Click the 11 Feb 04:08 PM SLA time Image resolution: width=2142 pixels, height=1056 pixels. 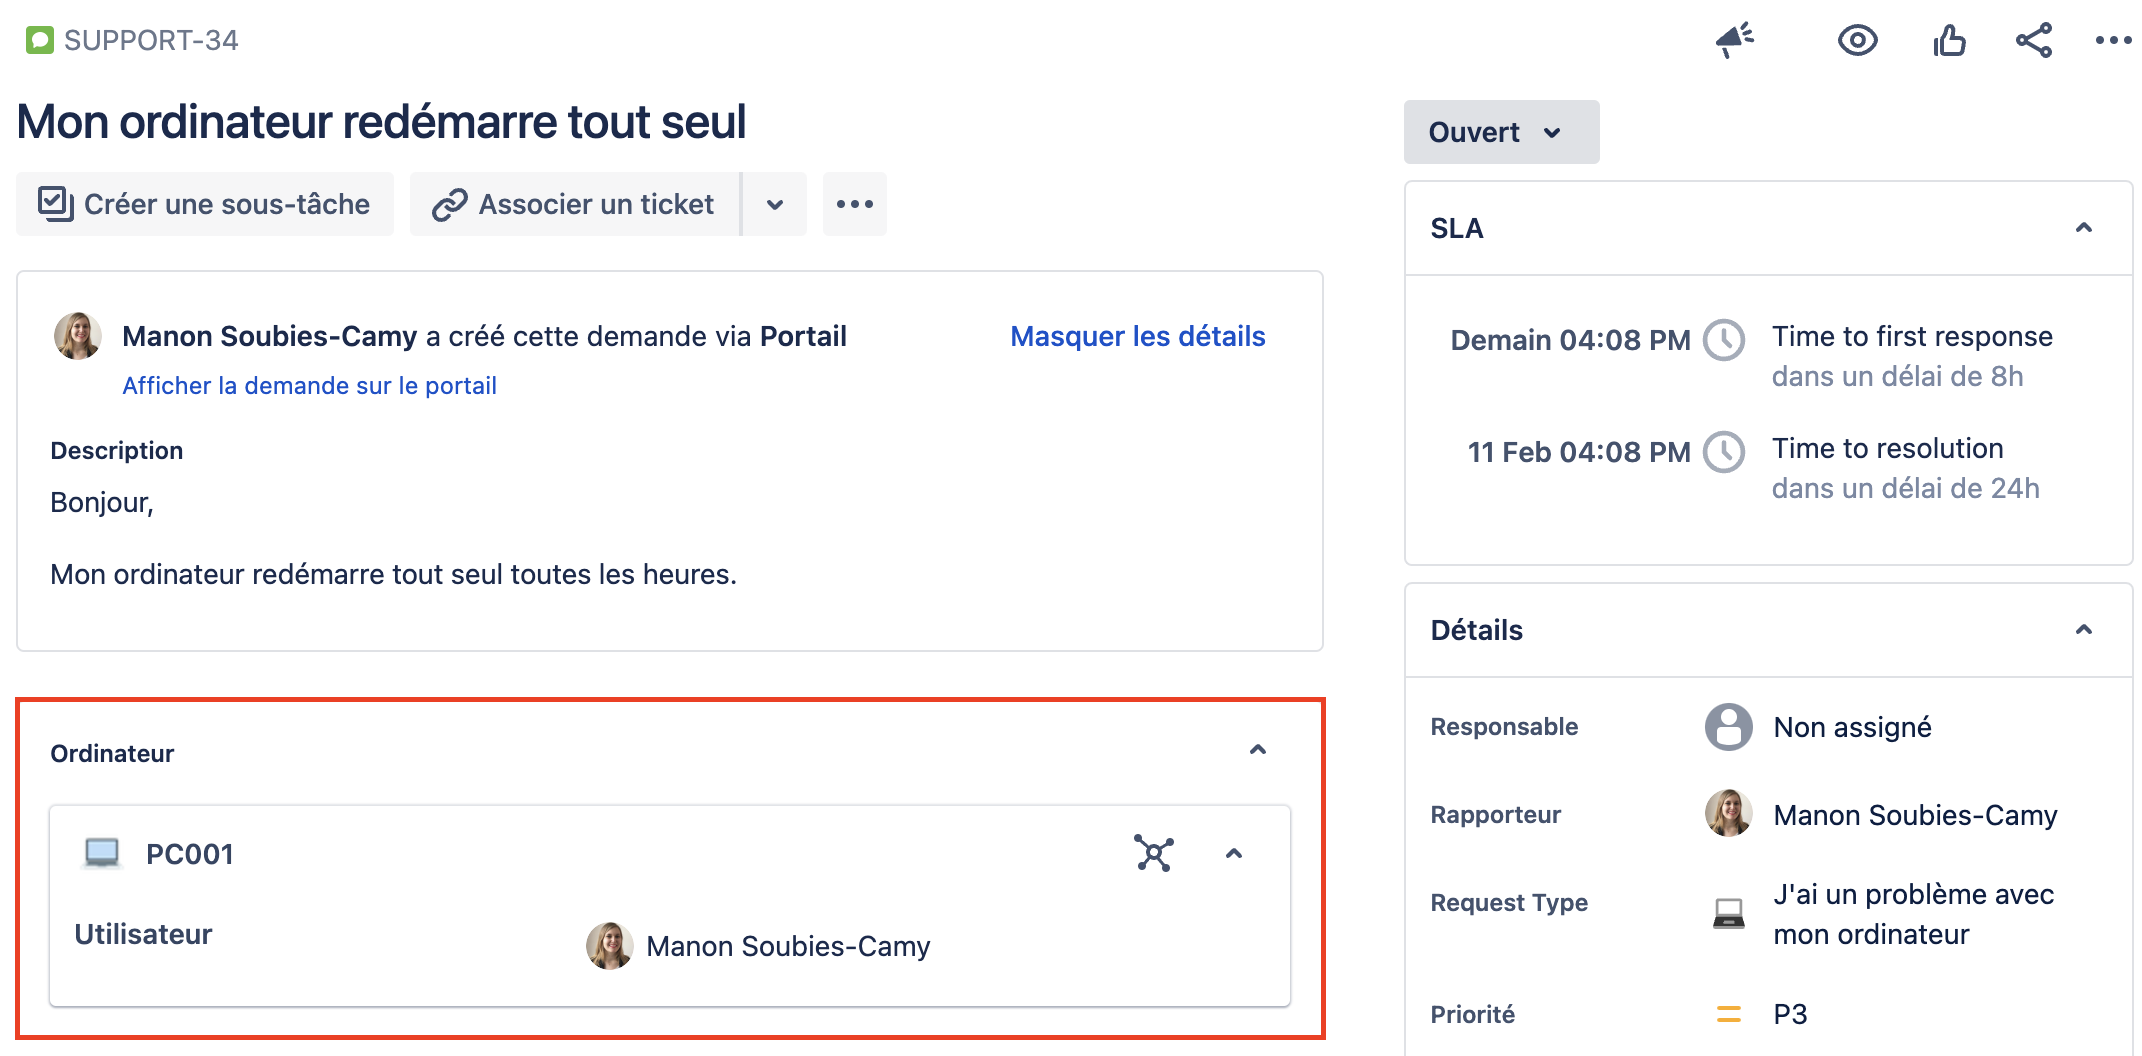click(x=1579, y=452)
